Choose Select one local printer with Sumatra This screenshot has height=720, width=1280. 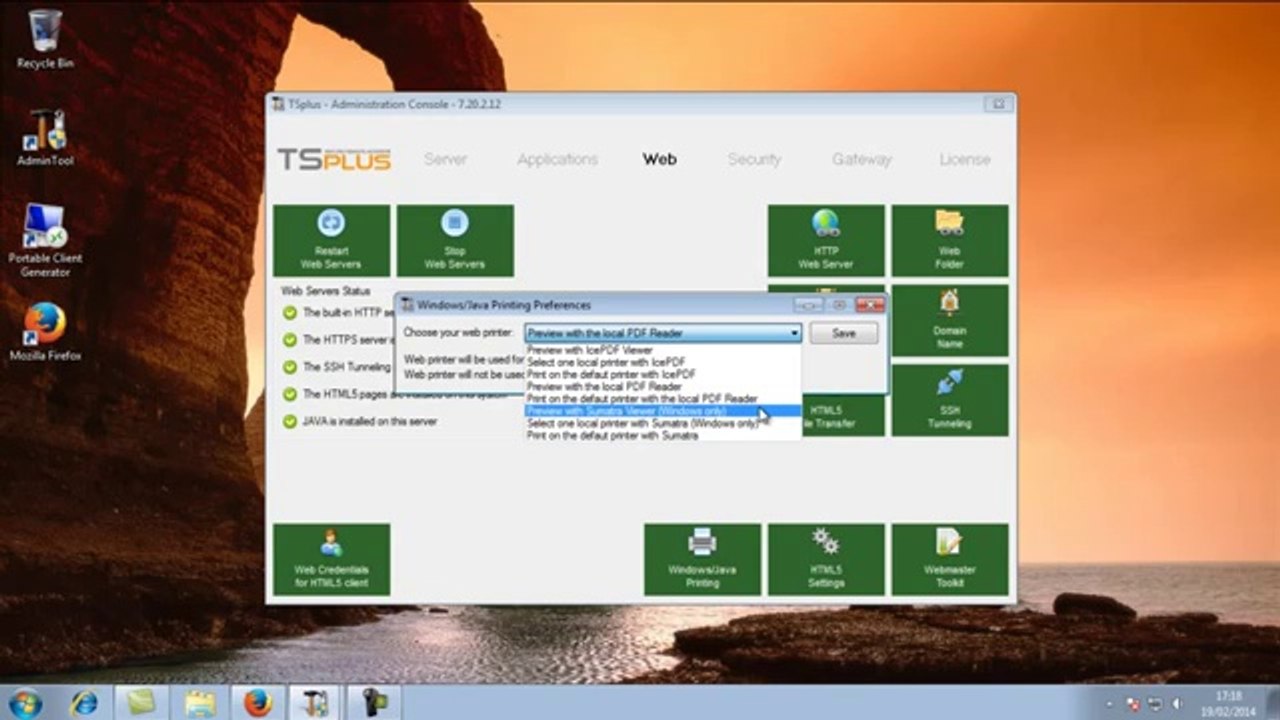tap(663, 423)
